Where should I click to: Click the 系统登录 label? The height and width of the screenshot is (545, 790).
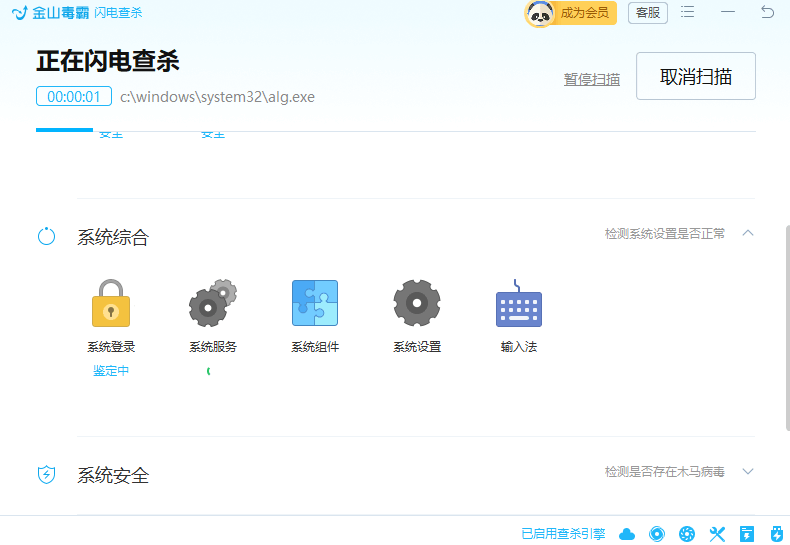[111, 347]
